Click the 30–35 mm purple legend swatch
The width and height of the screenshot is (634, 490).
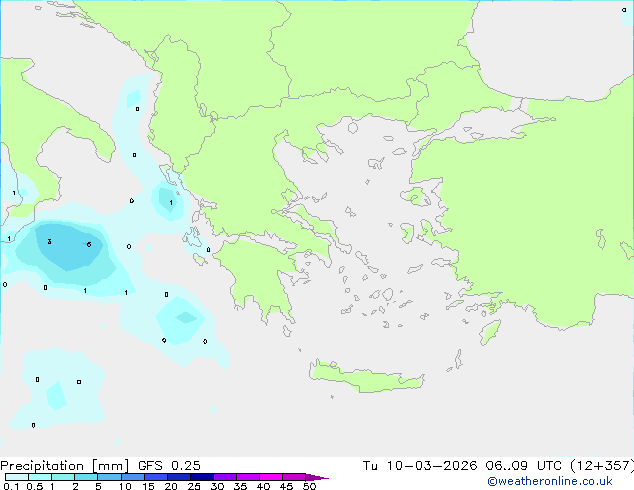pyautogui.click(x=225, y=477)
